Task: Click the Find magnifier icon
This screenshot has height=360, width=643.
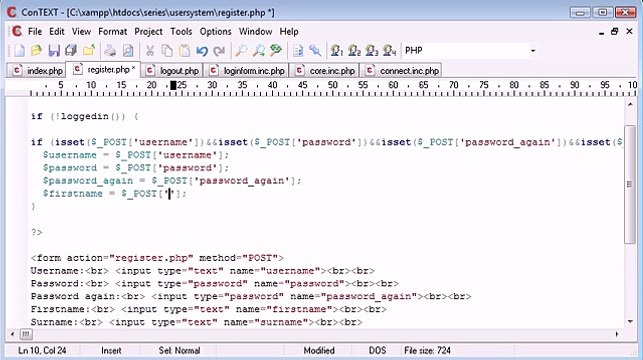Action: [x=241, y=51]
